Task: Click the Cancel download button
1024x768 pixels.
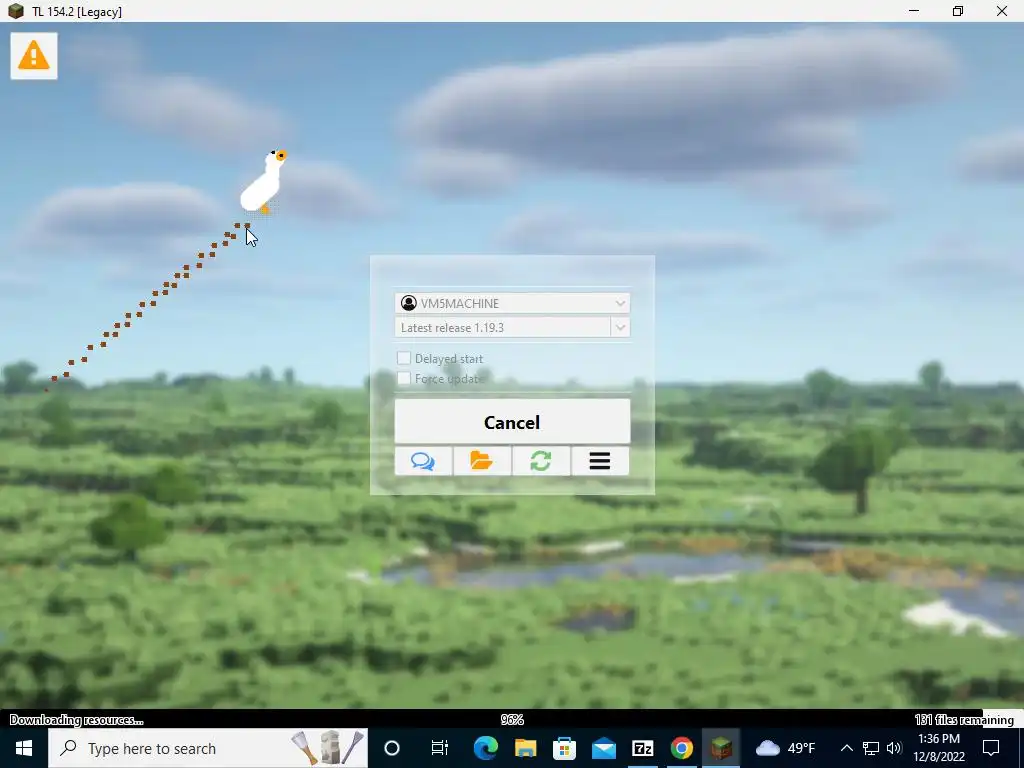Action: [x=512, y=422]
